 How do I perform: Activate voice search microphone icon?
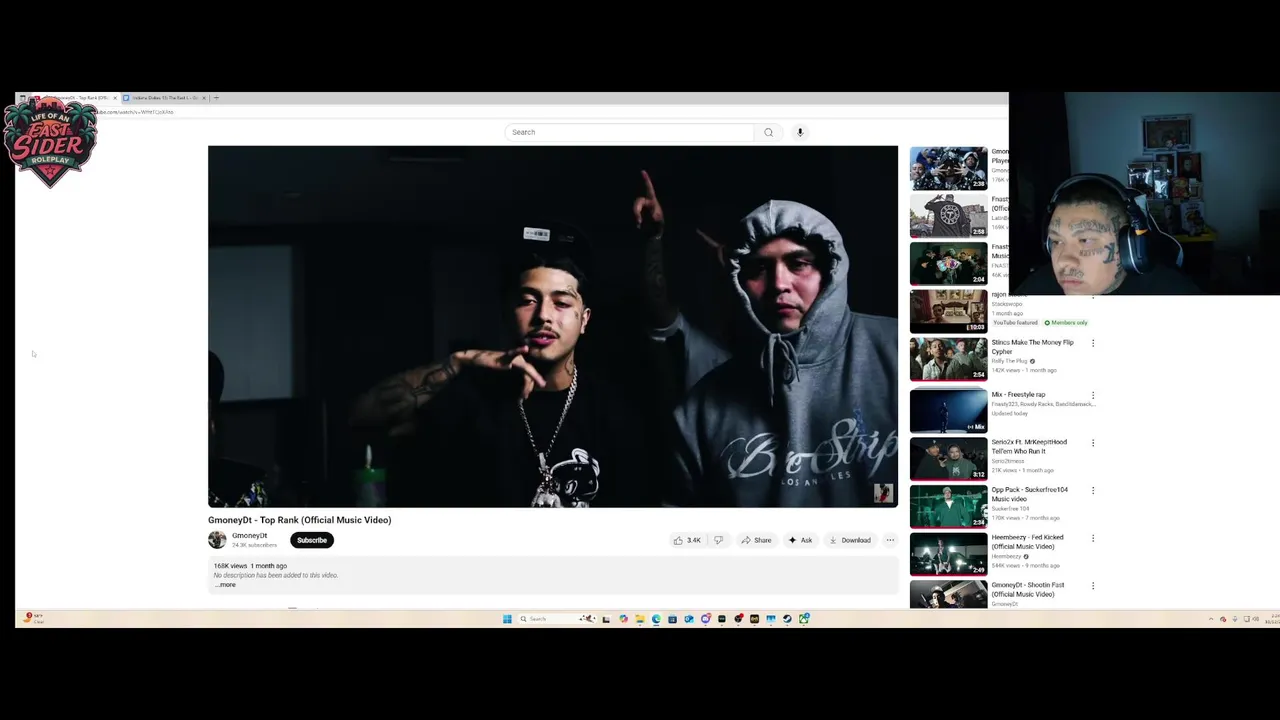(800, 132)
